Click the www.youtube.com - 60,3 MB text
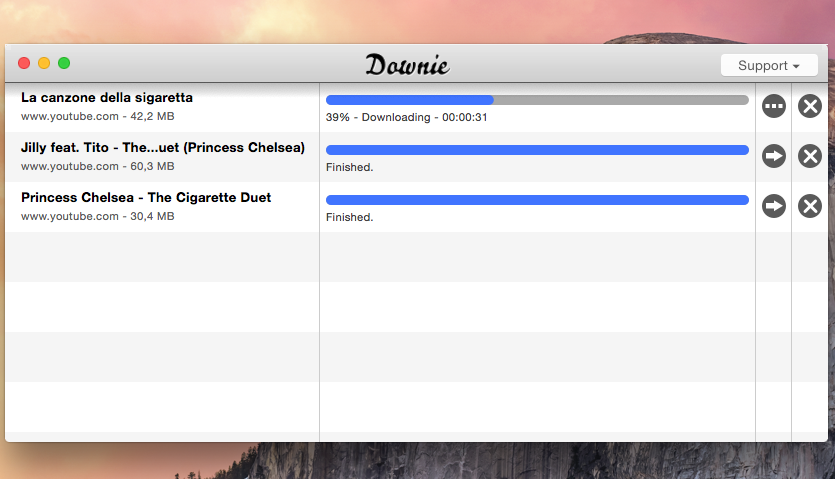The height and width of the screenshot is (479, 835). click(97, 166)
